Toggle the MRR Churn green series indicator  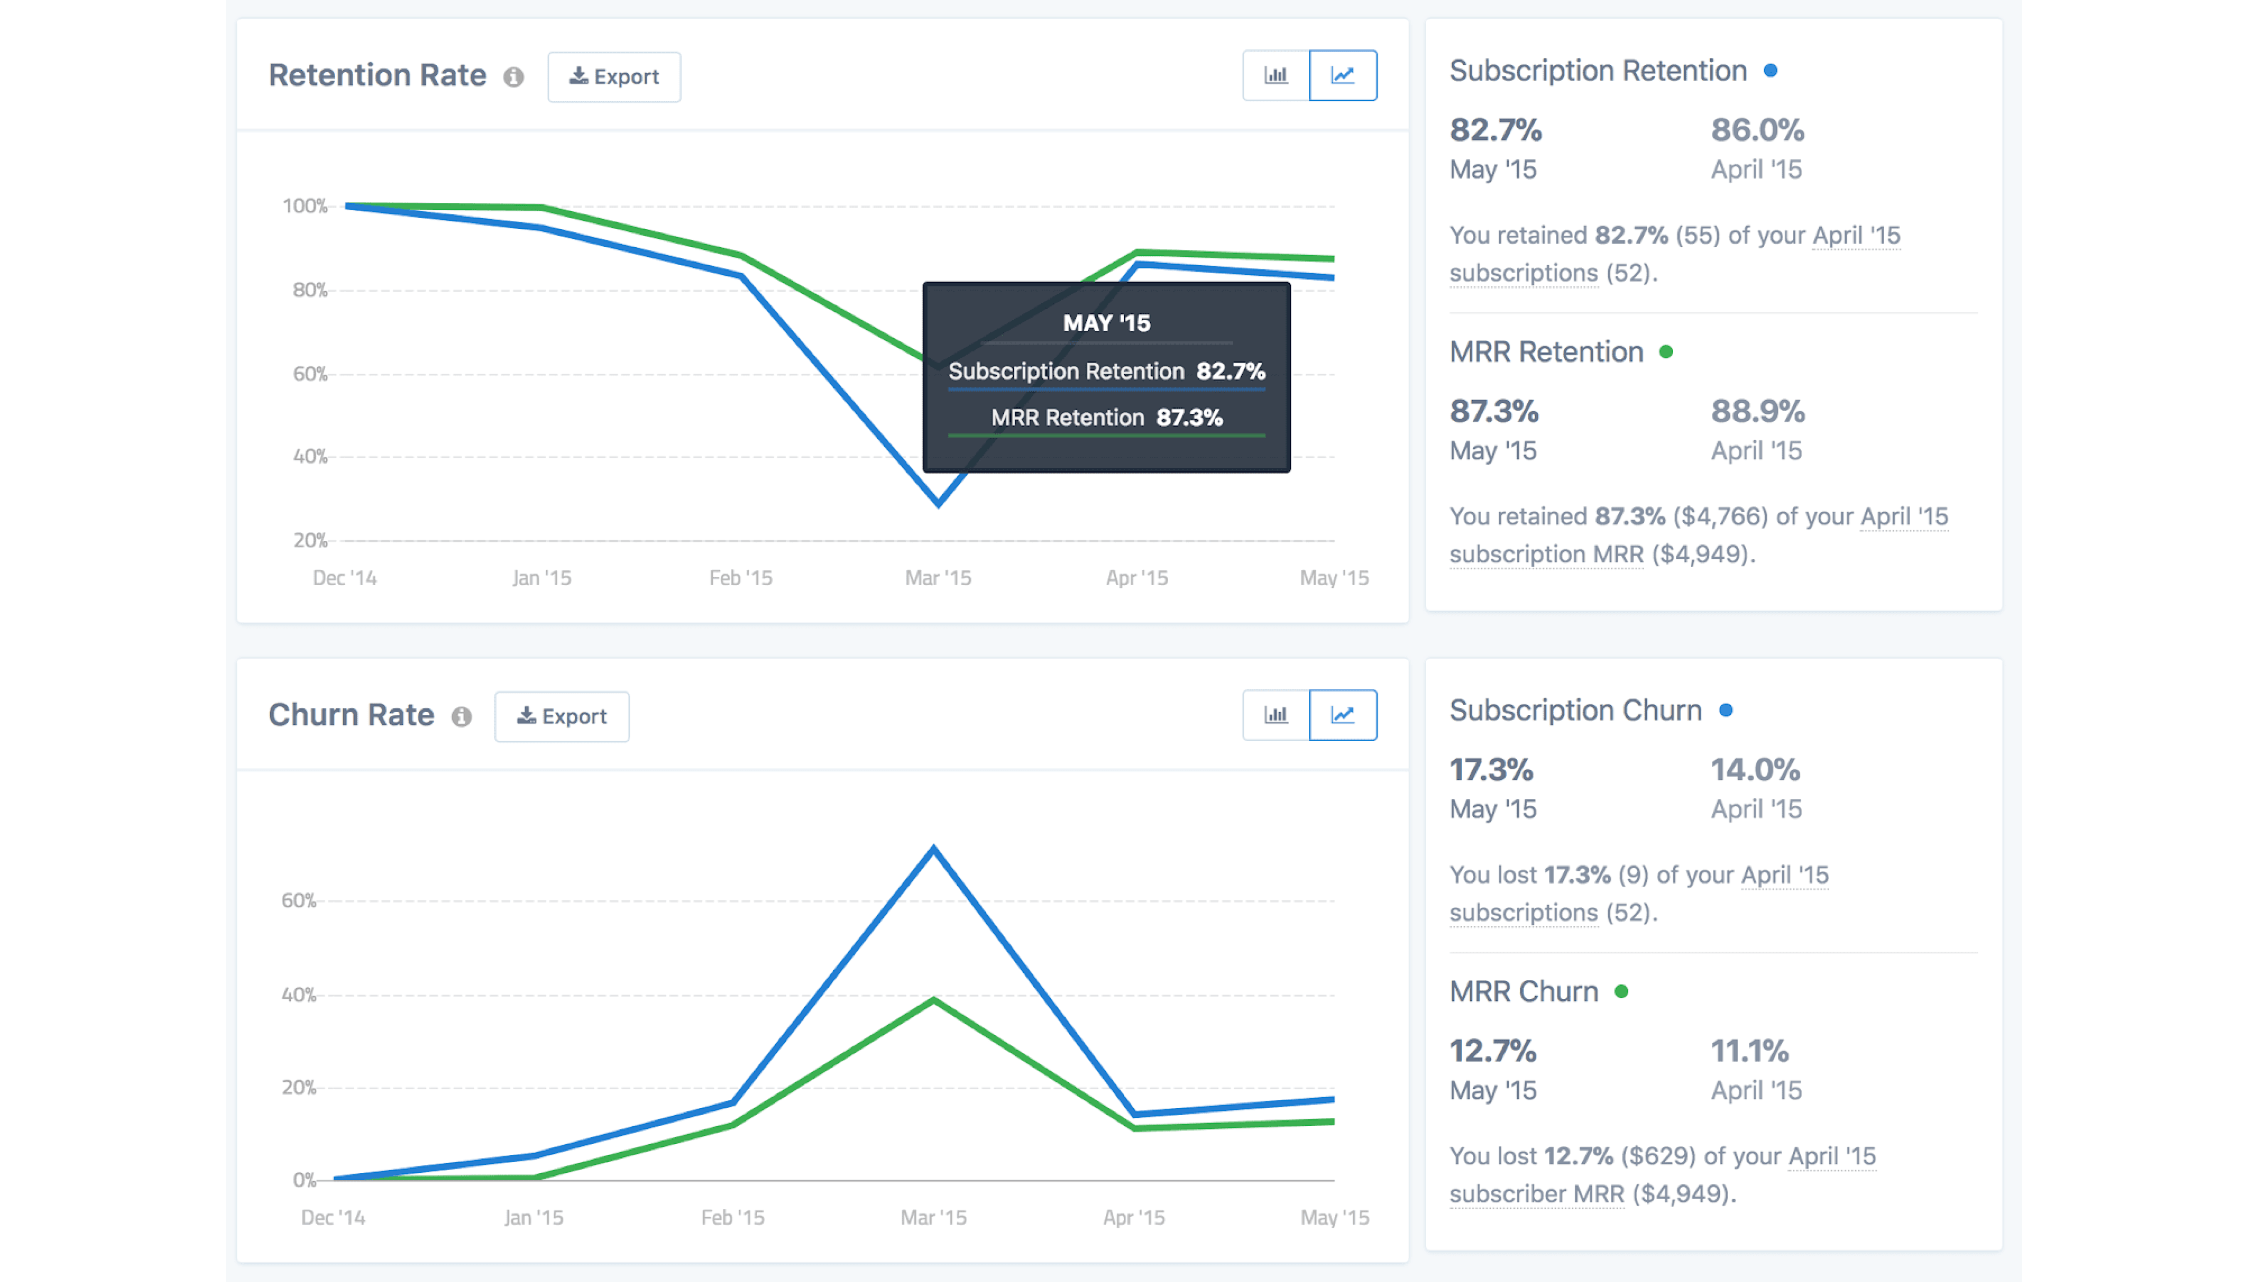coord(1622,991)
